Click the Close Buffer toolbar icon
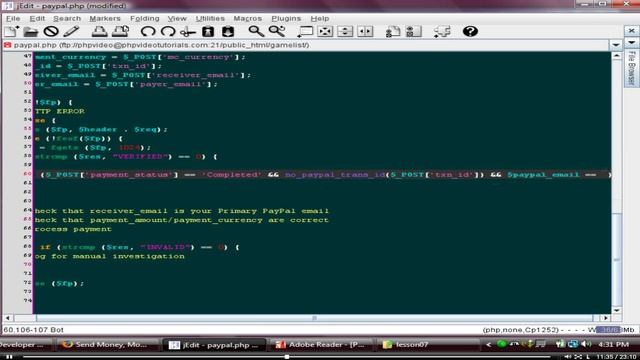 51,31
